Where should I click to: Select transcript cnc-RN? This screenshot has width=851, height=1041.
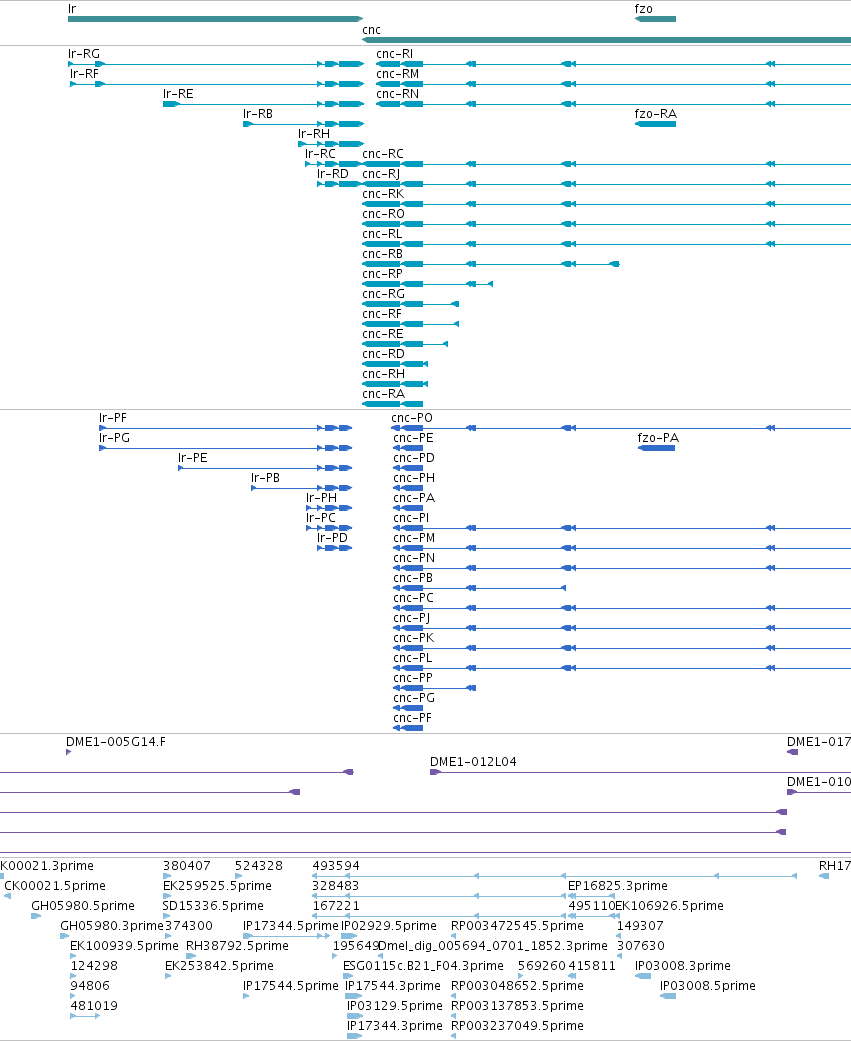pyautogui.click(x=613, y=104)
